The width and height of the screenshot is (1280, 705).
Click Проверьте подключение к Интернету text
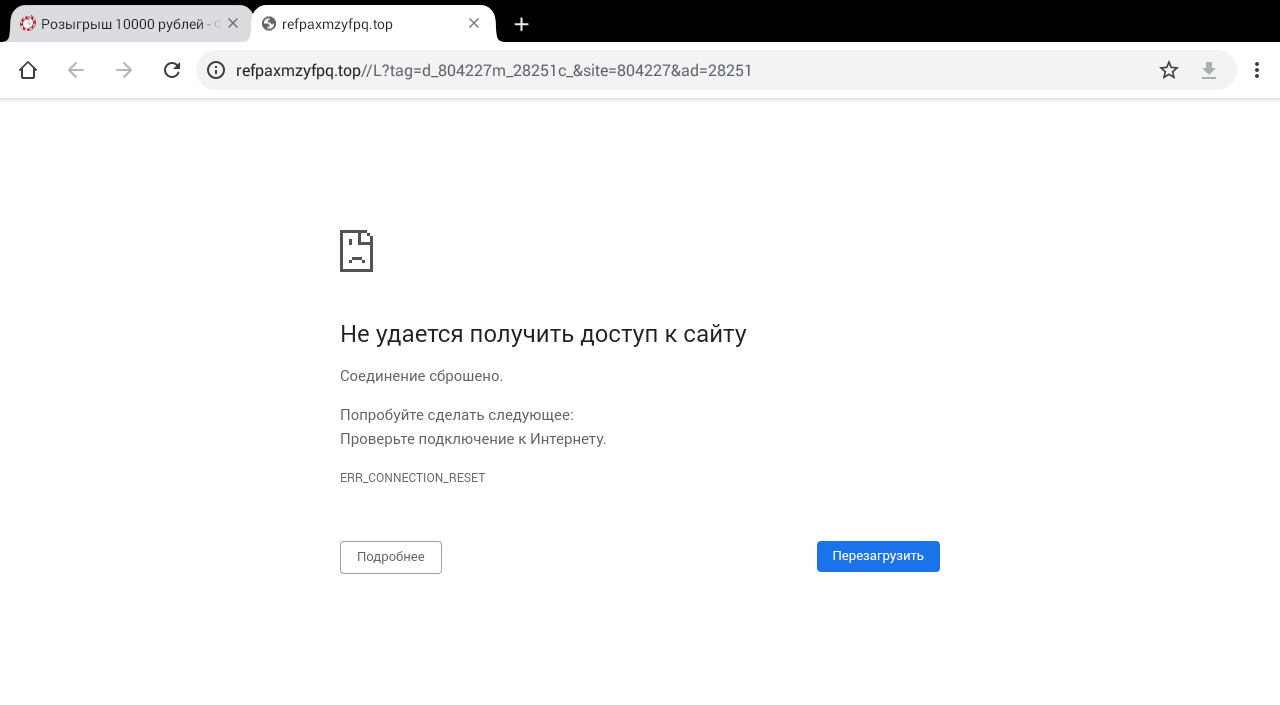473,439
